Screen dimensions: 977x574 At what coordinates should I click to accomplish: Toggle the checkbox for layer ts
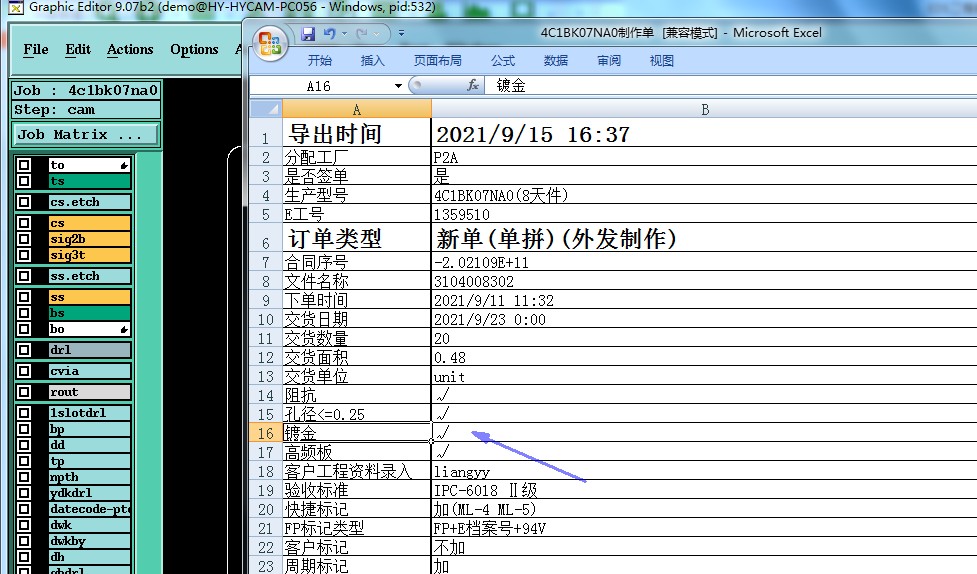point(24,181)
